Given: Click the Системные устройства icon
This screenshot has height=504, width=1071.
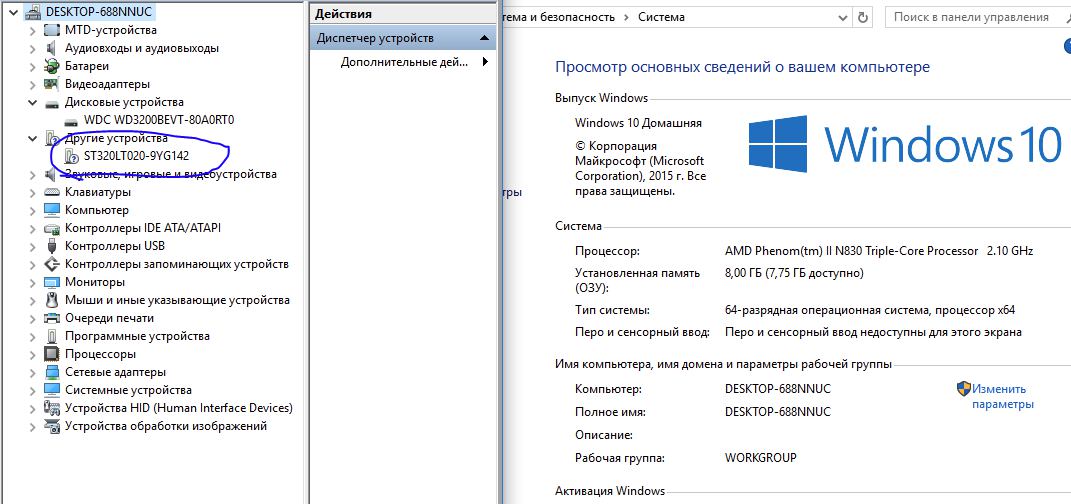Looking at the screenshot, I should [x=52, y=390].
